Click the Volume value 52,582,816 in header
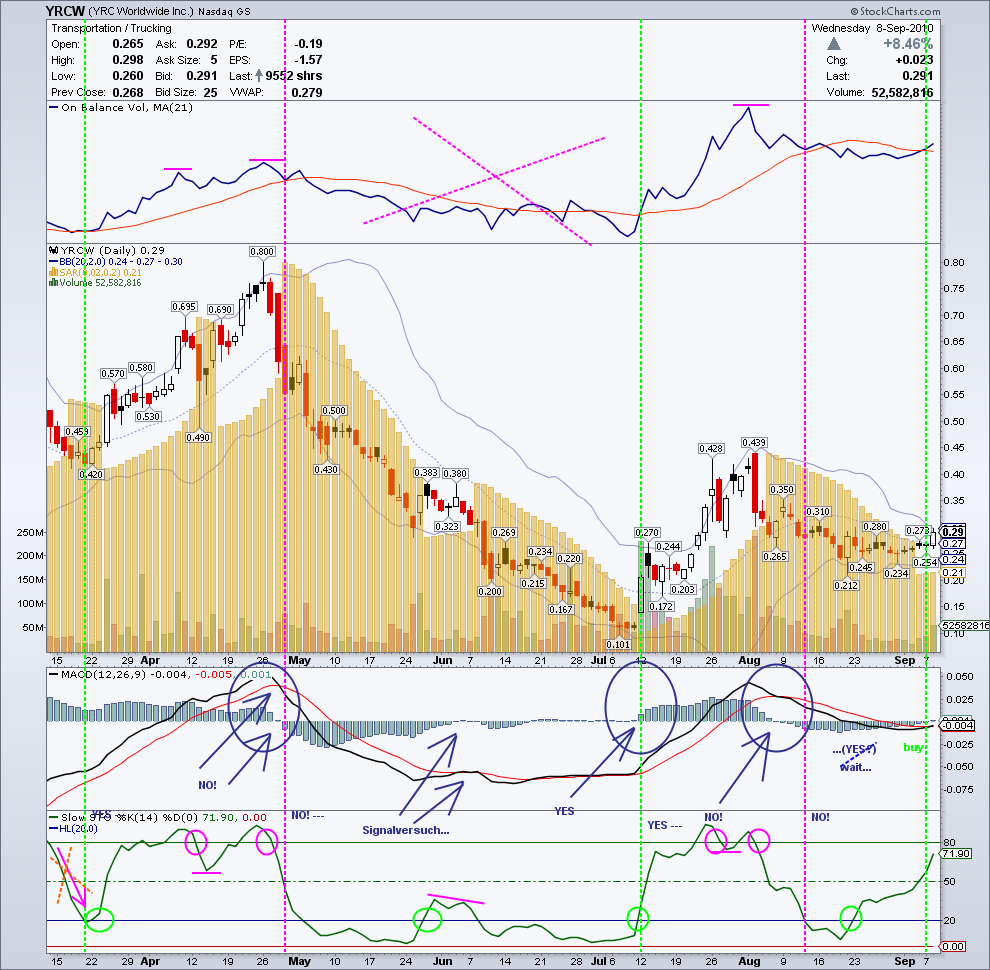Screen dimensions: 990x970 tap(902, 92)
